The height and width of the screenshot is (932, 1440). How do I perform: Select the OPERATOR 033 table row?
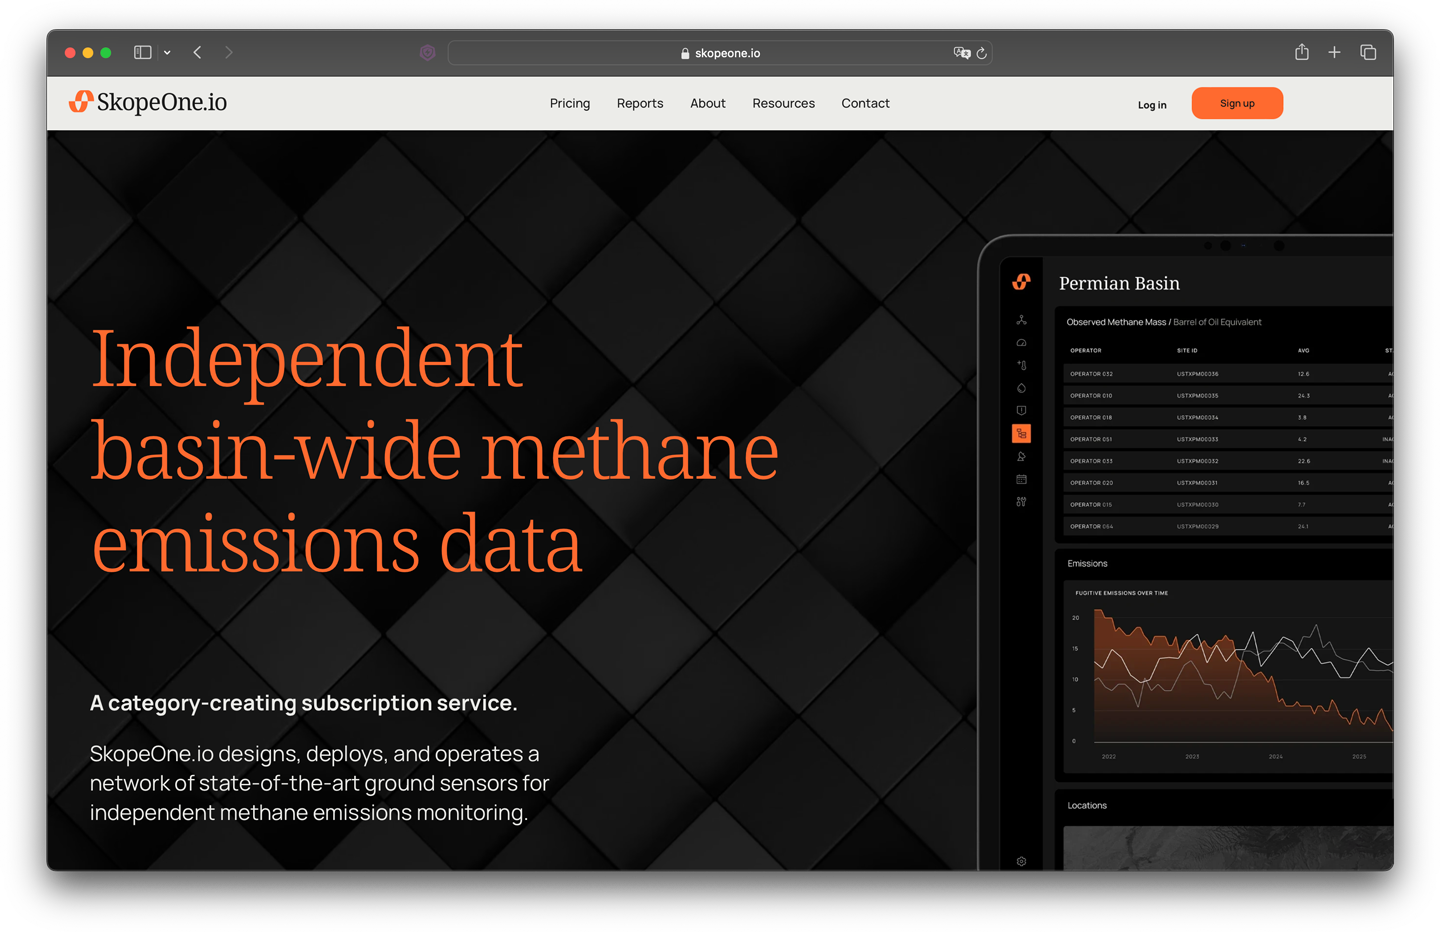pyautogui.click(x=1228, y=461)
